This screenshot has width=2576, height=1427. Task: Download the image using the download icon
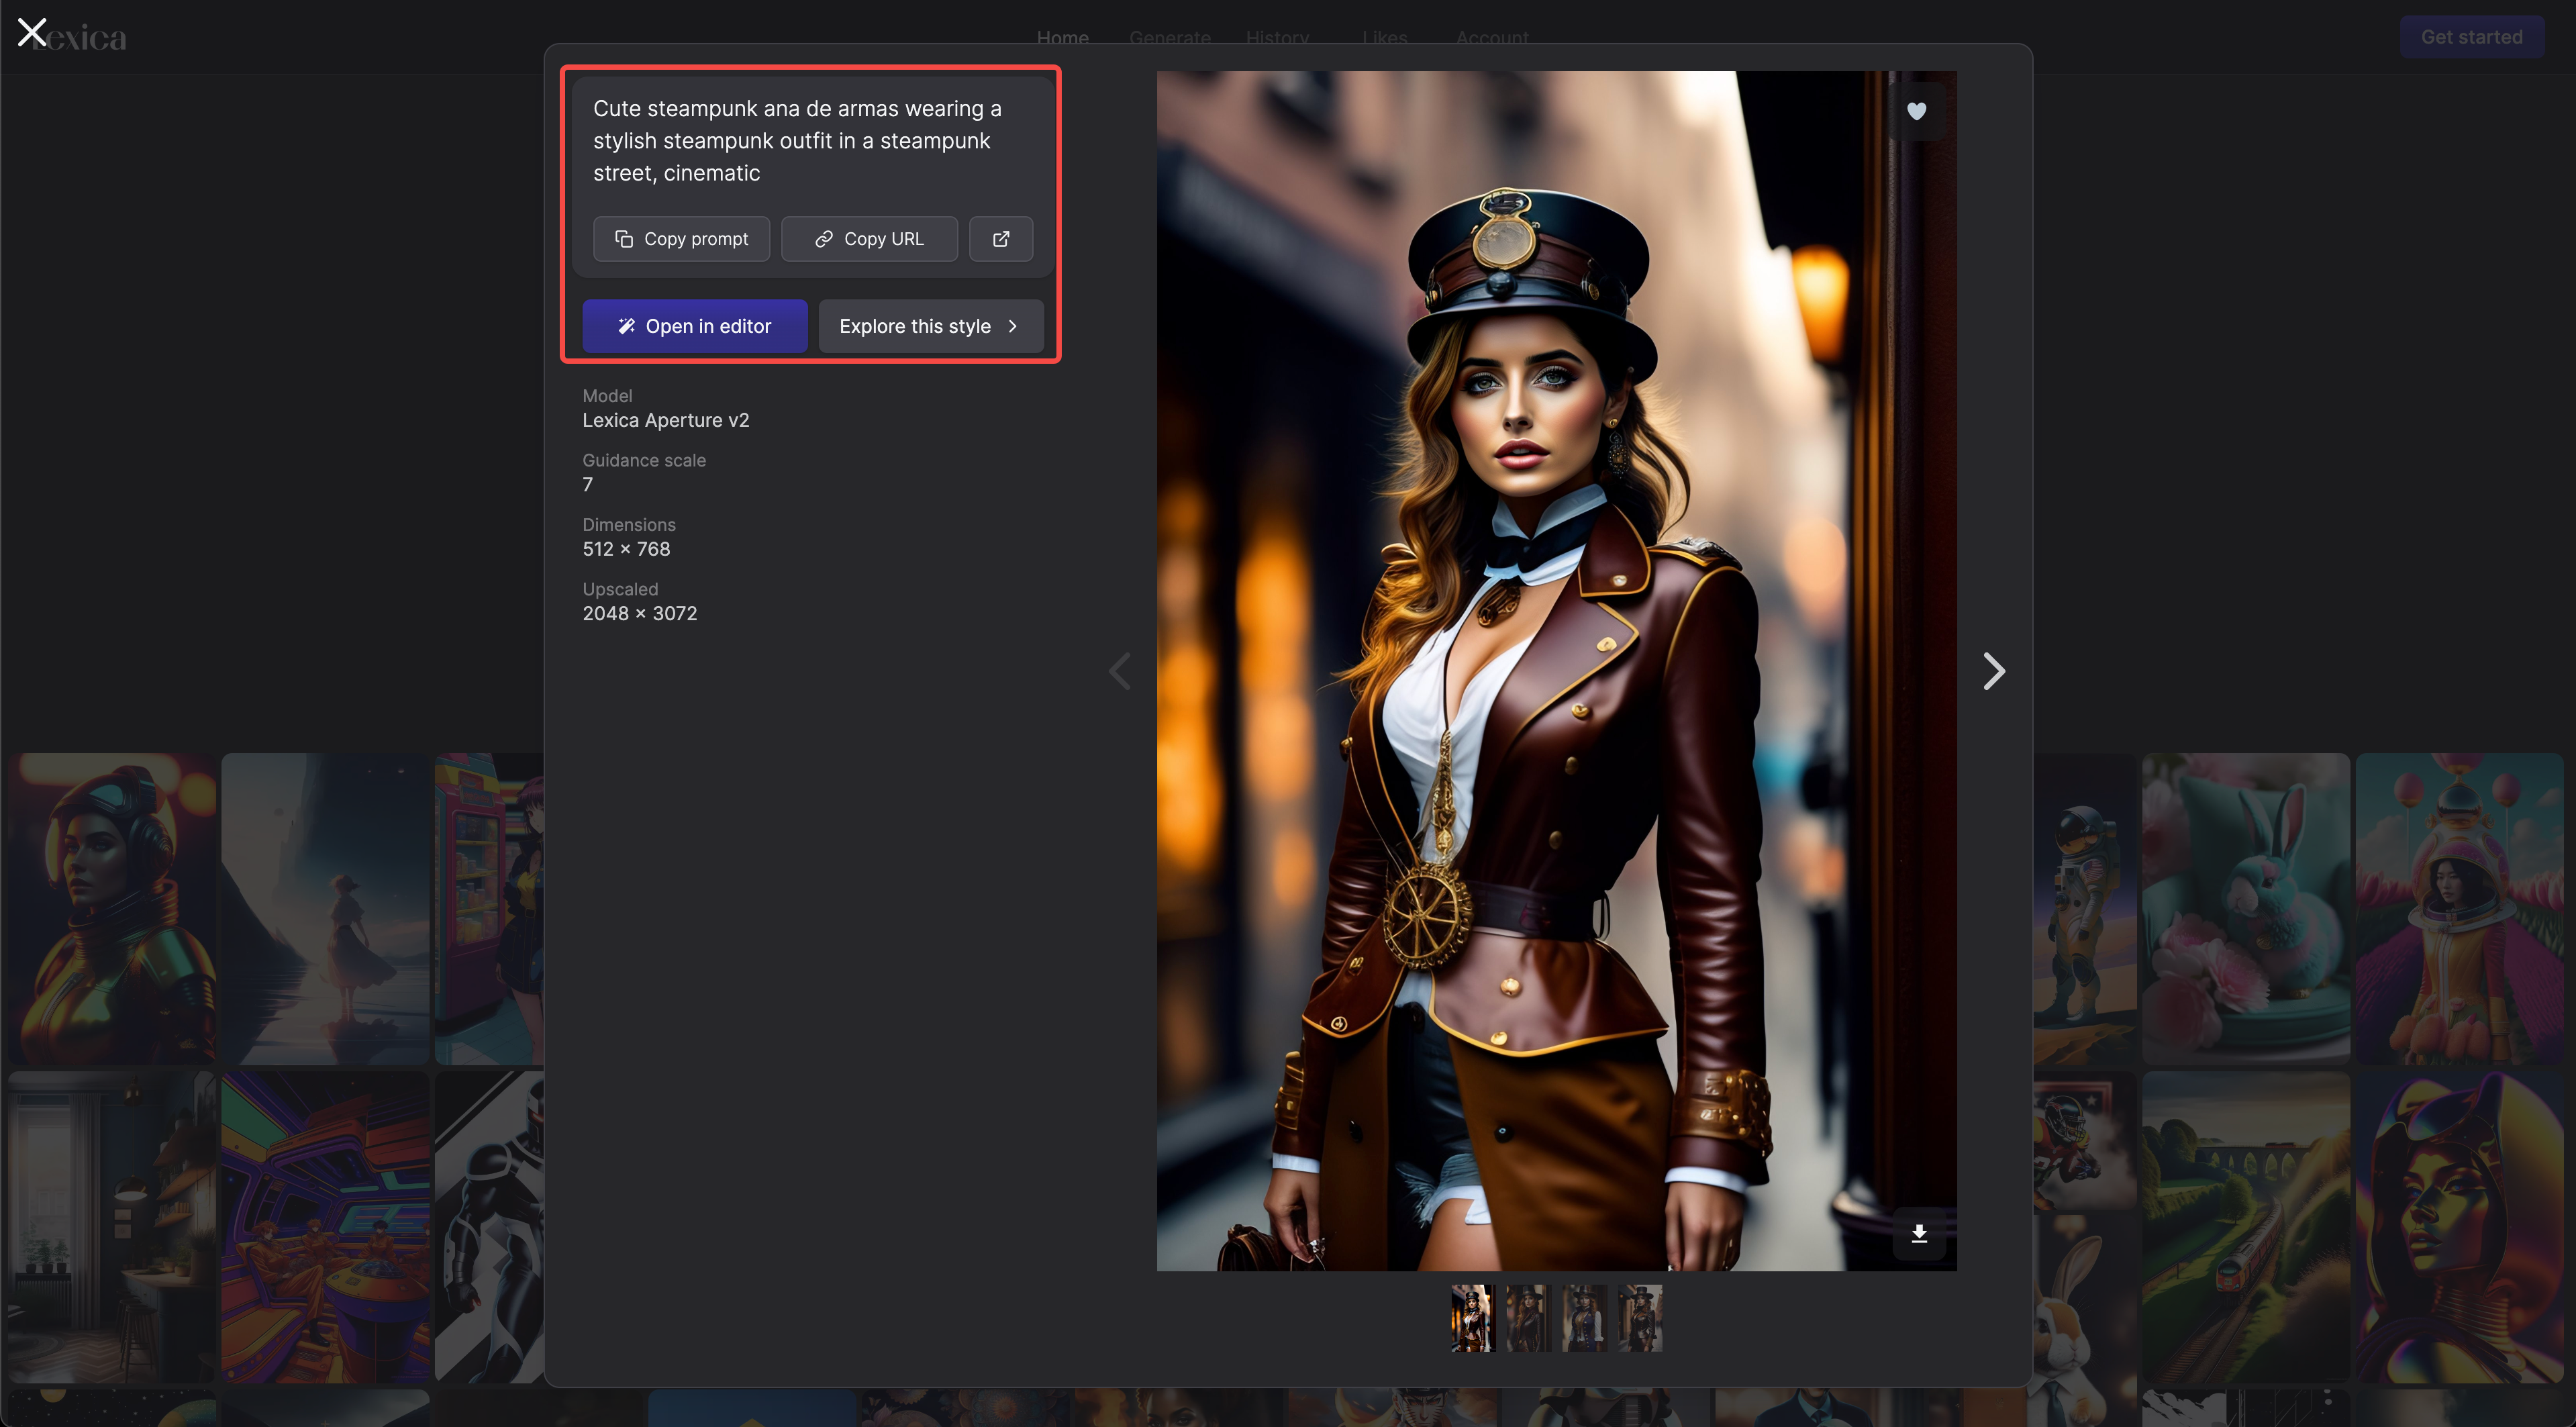click(x=1918, y=1233)
